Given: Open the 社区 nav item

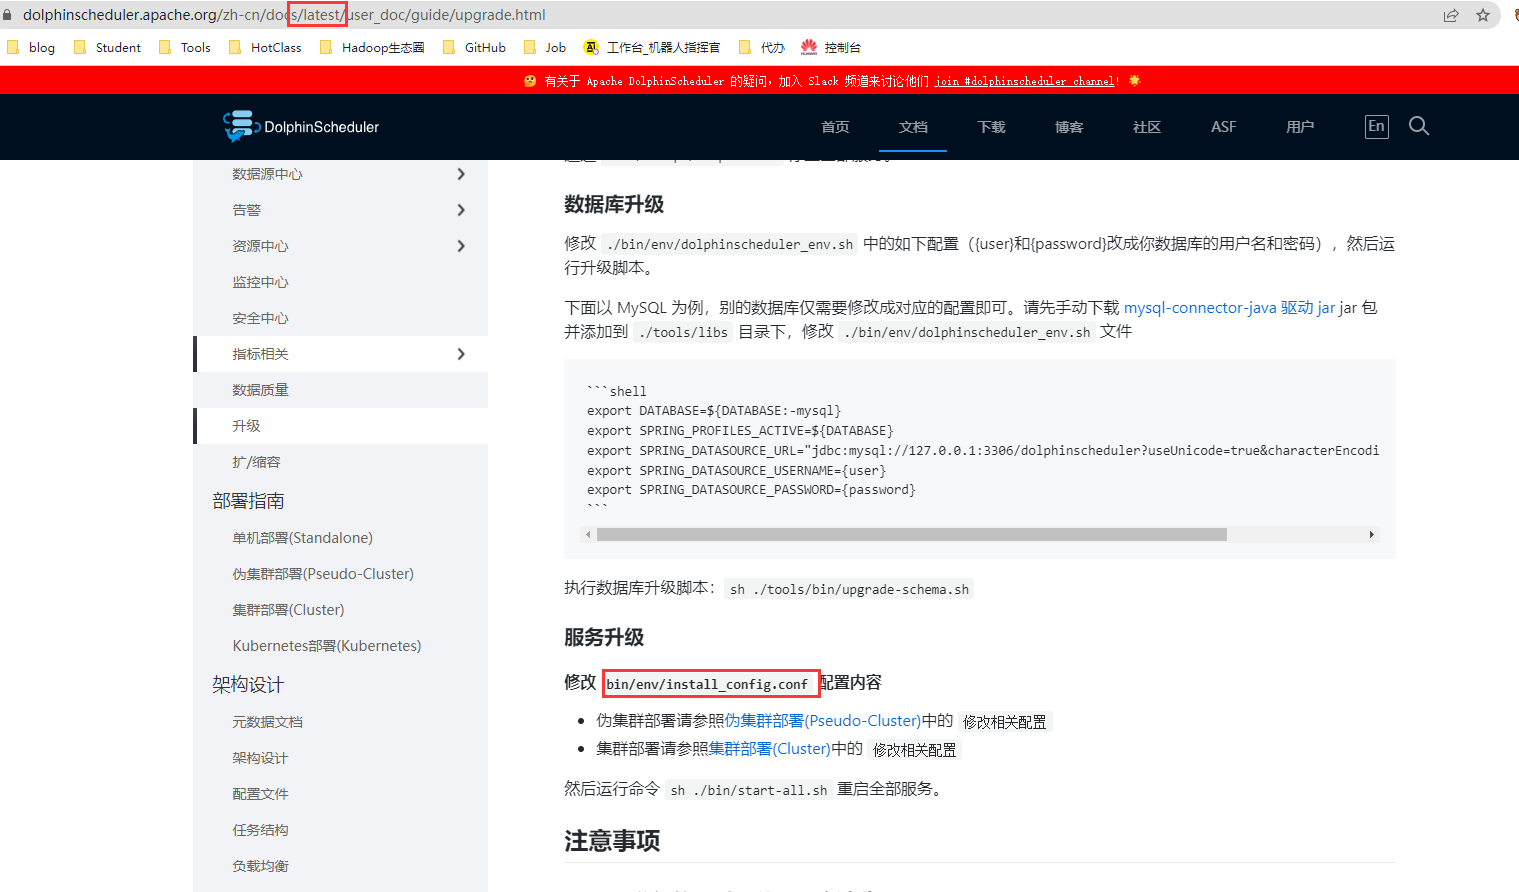Looking at the screenshot, I should (1147, 127).
